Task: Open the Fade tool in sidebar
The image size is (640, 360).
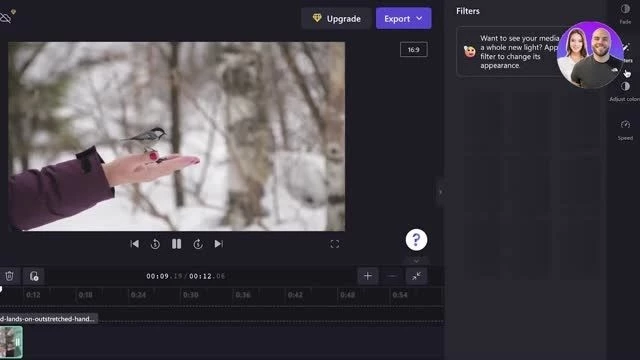Action: 625,13
